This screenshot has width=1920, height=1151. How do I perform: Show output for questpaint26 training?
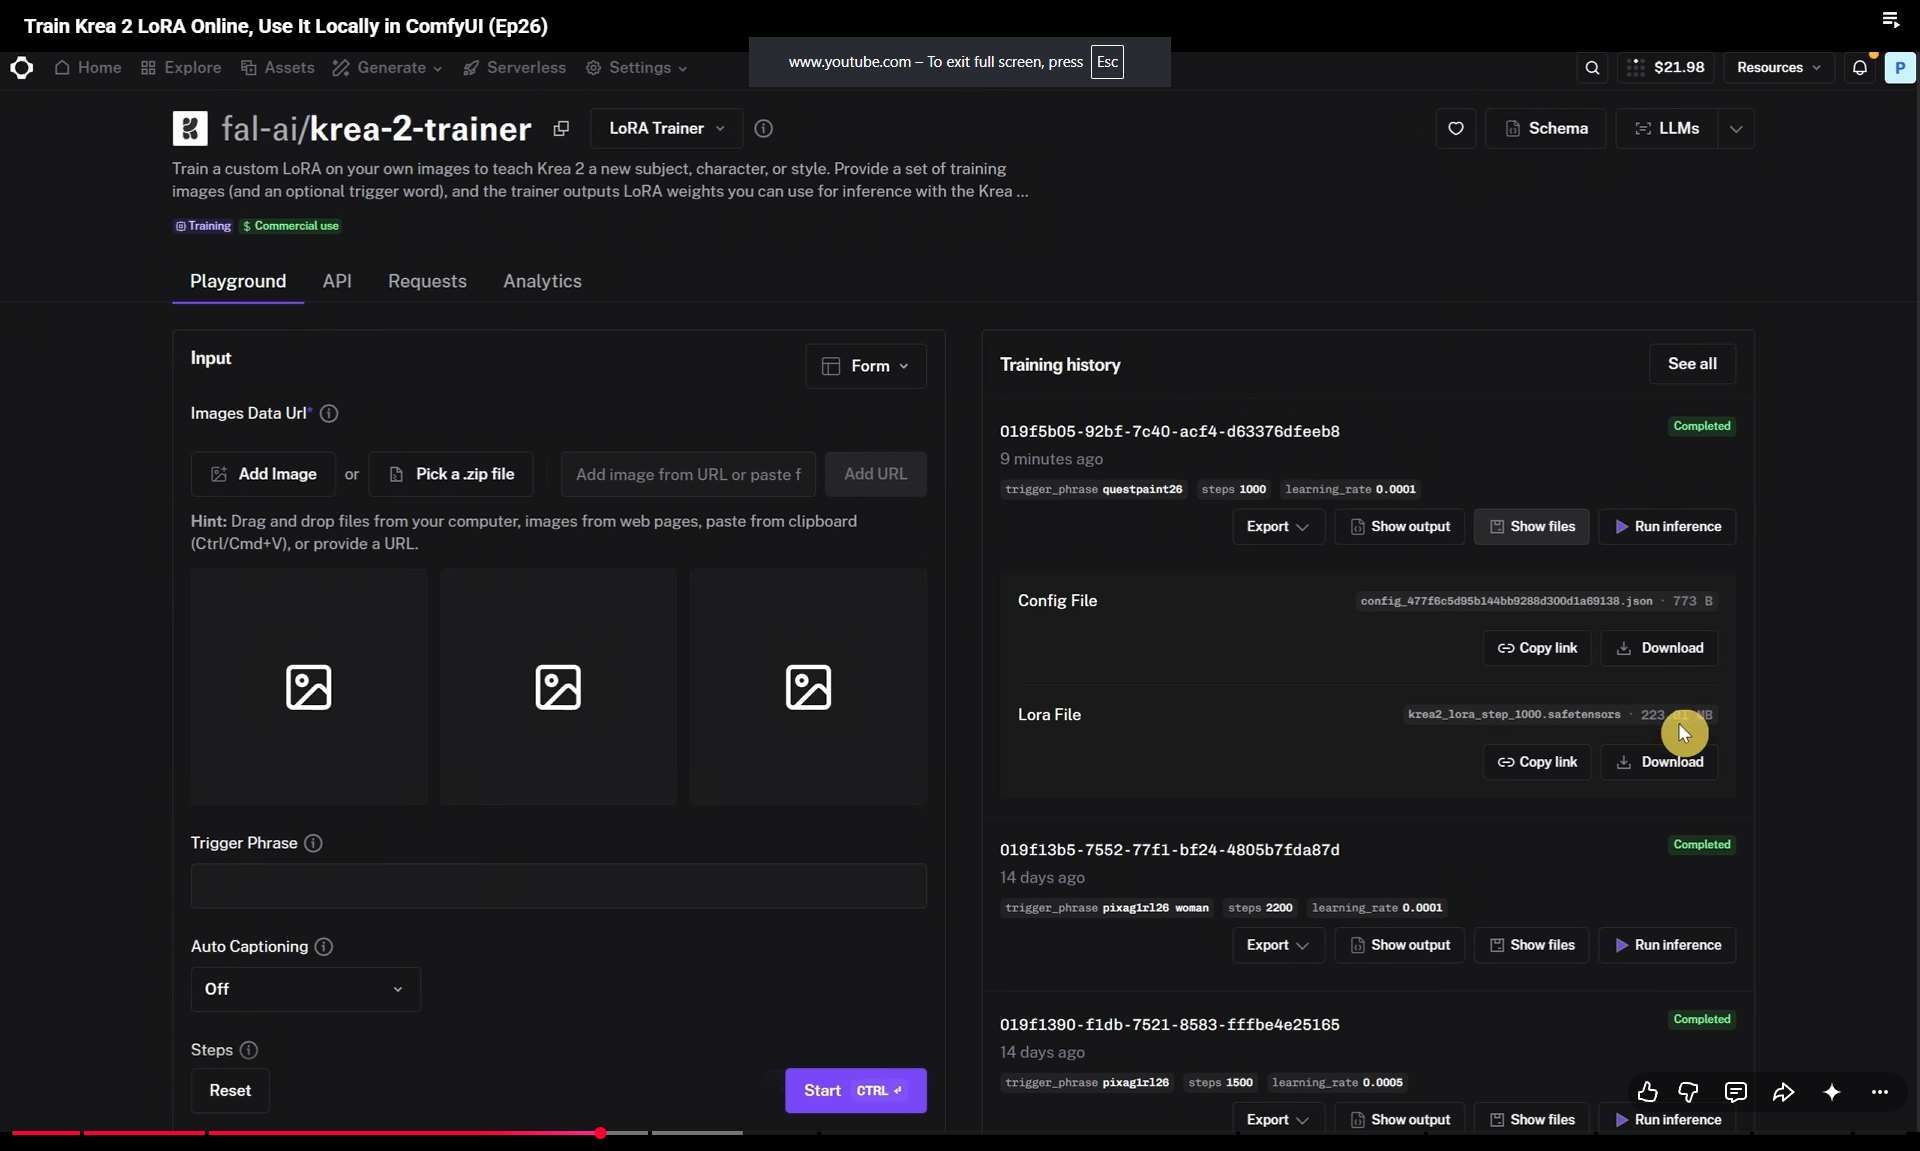pos(1400,527)
